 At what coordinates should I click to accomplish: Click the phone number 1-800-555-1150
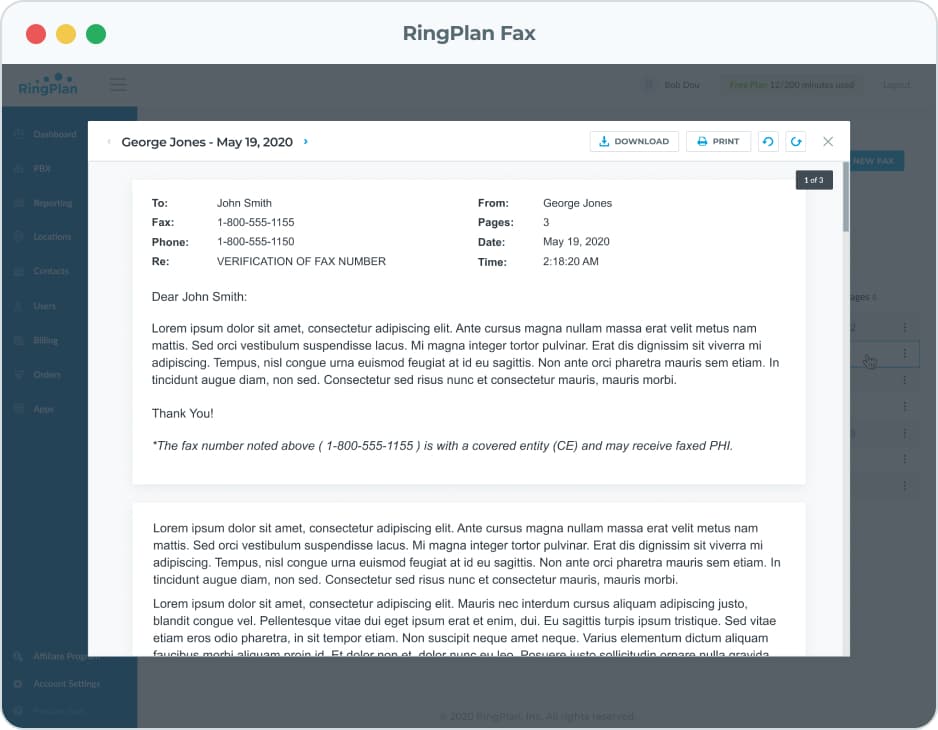(255, 242)
